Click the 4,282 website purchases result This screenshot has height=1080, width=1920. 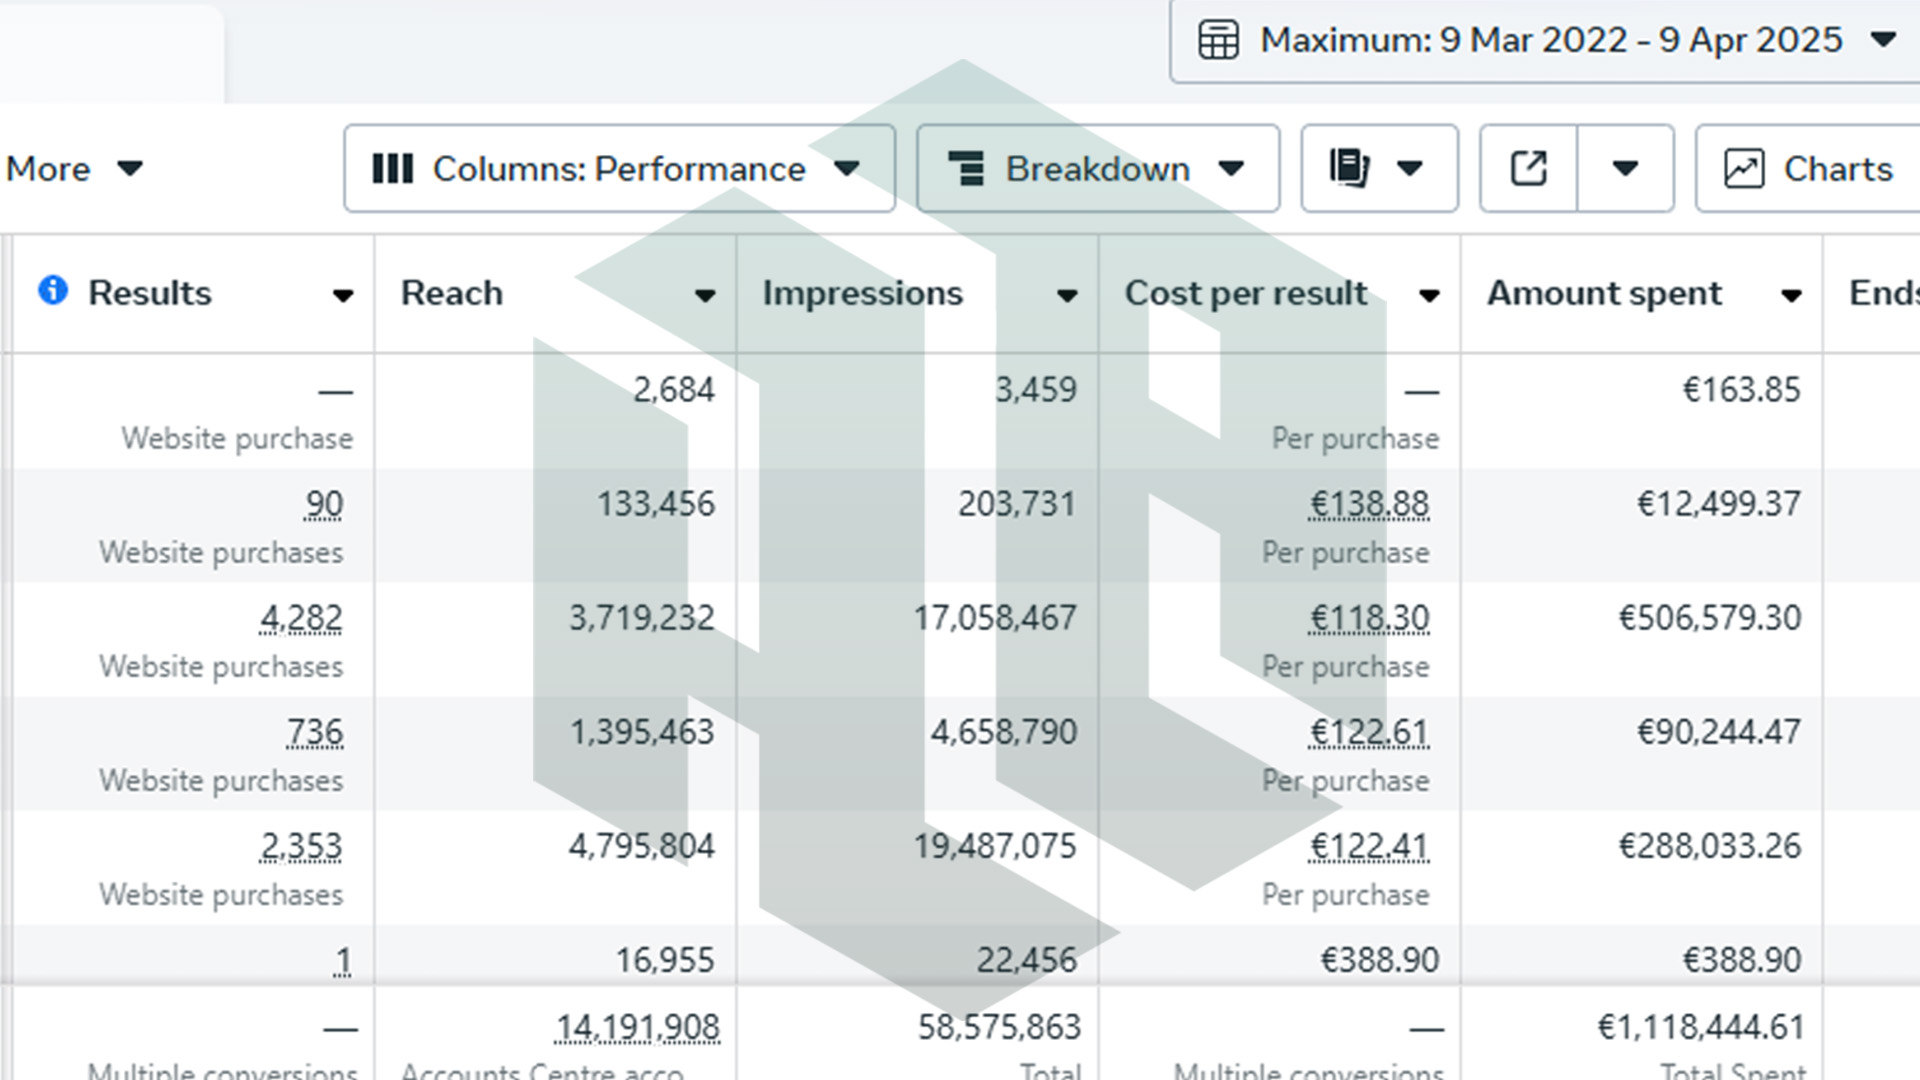(x=301, y=618)
